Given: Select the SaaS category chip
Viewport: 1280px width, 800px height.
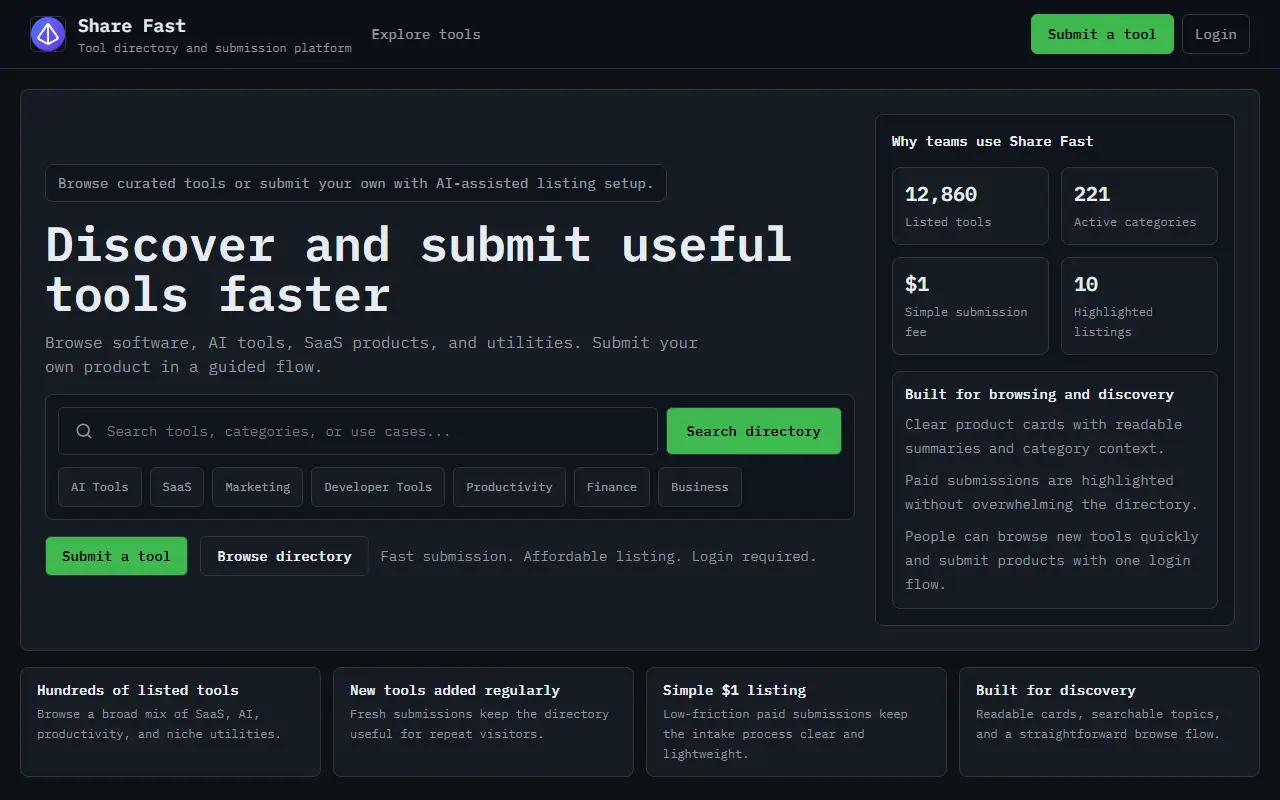Looking at the screenshot, I should [177, 487].
